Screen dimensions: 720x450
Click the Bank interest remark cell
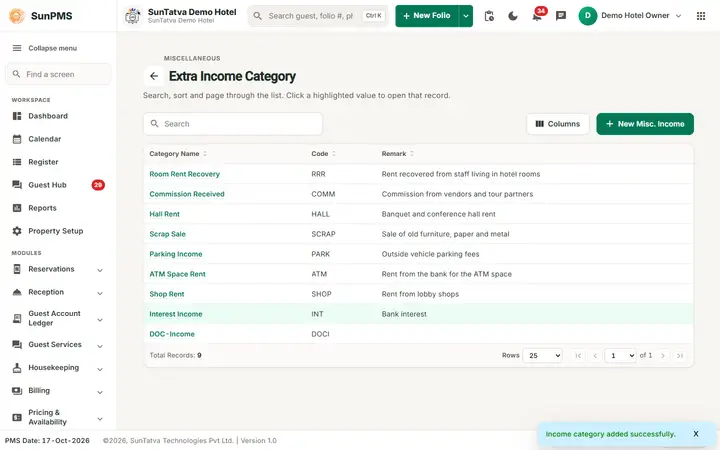coord(404,314)
